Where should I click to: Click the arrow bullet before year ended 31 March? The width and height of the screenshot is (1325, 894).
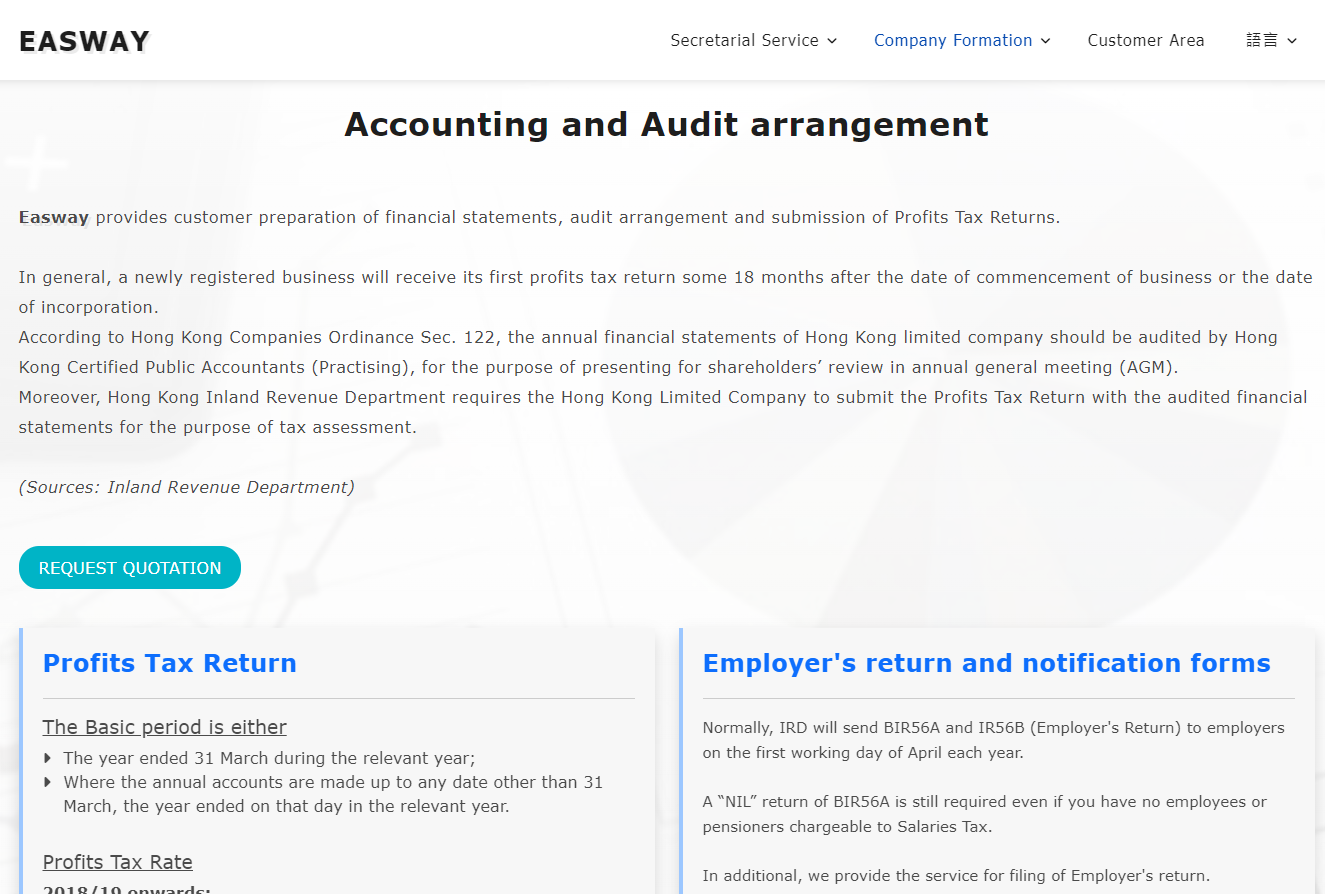click(x=48, y=758)
